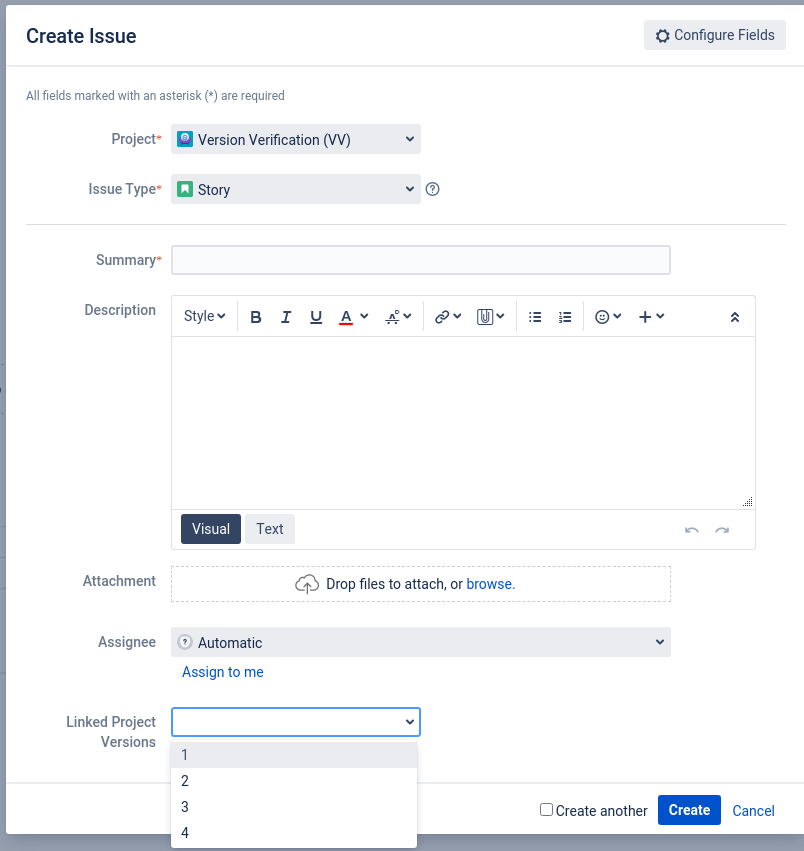Select version 3 from the list
This screenshot has width=804, height=851.
coord(294,807)
